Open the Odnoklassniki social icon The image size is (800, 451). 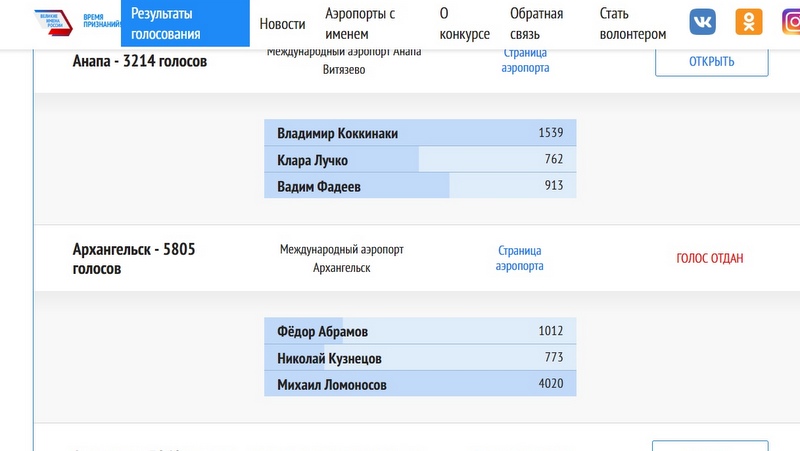pos(748,22)
